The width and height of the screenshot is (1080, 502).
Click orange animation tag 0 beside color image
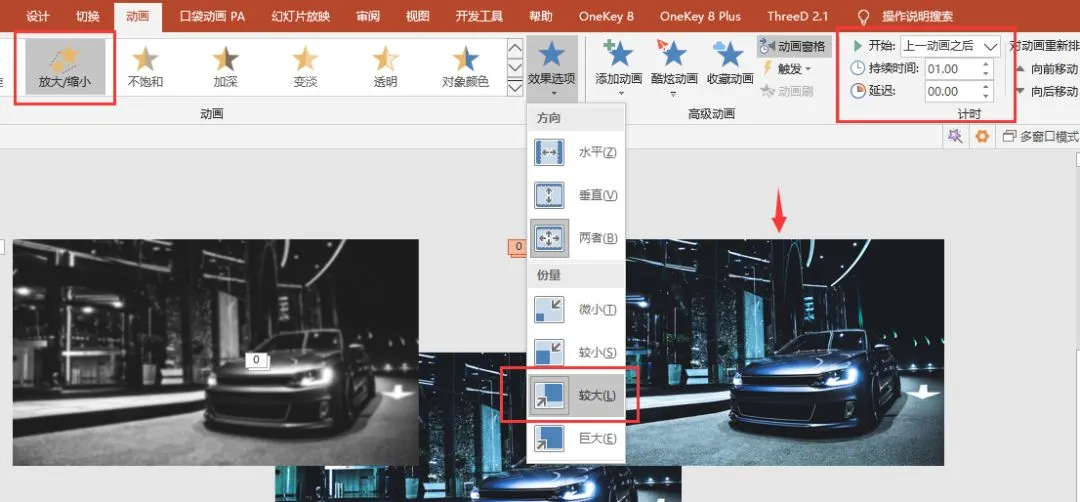pyautogui.click(x=517, y=247)
